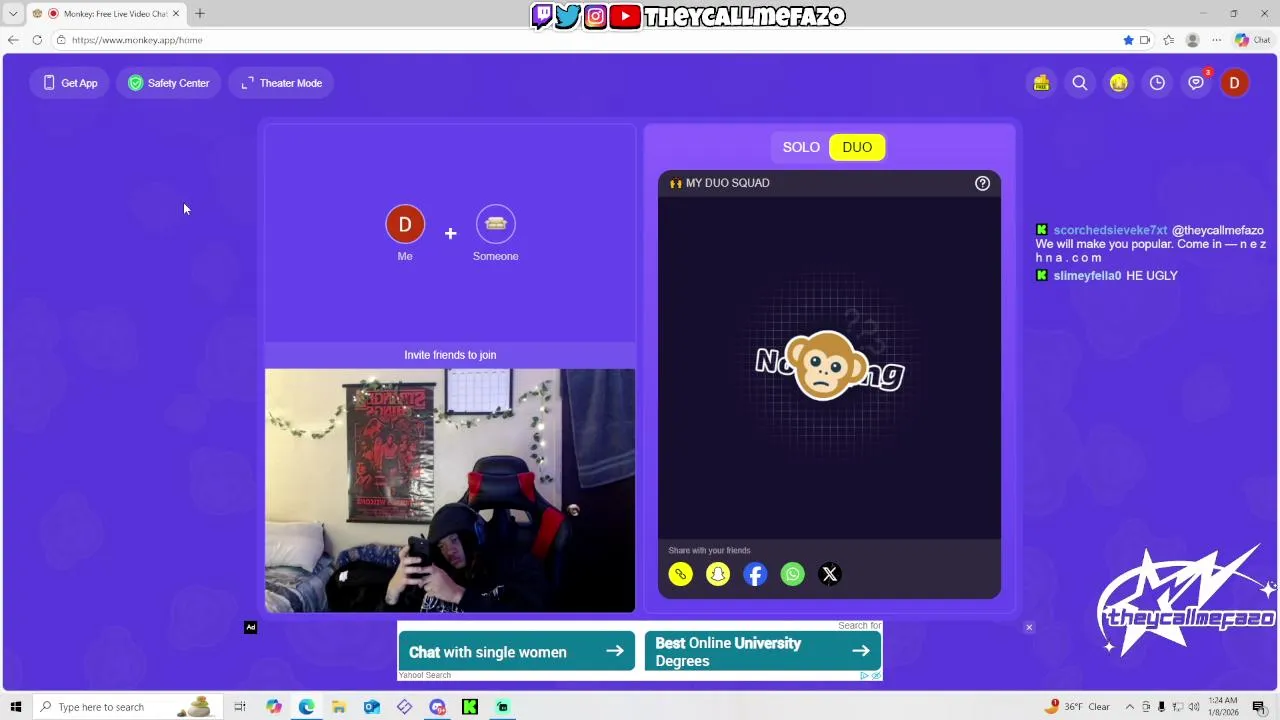Share via Snapchat icon
Viewport: 1280px width, 720px height.
point(718,574)
